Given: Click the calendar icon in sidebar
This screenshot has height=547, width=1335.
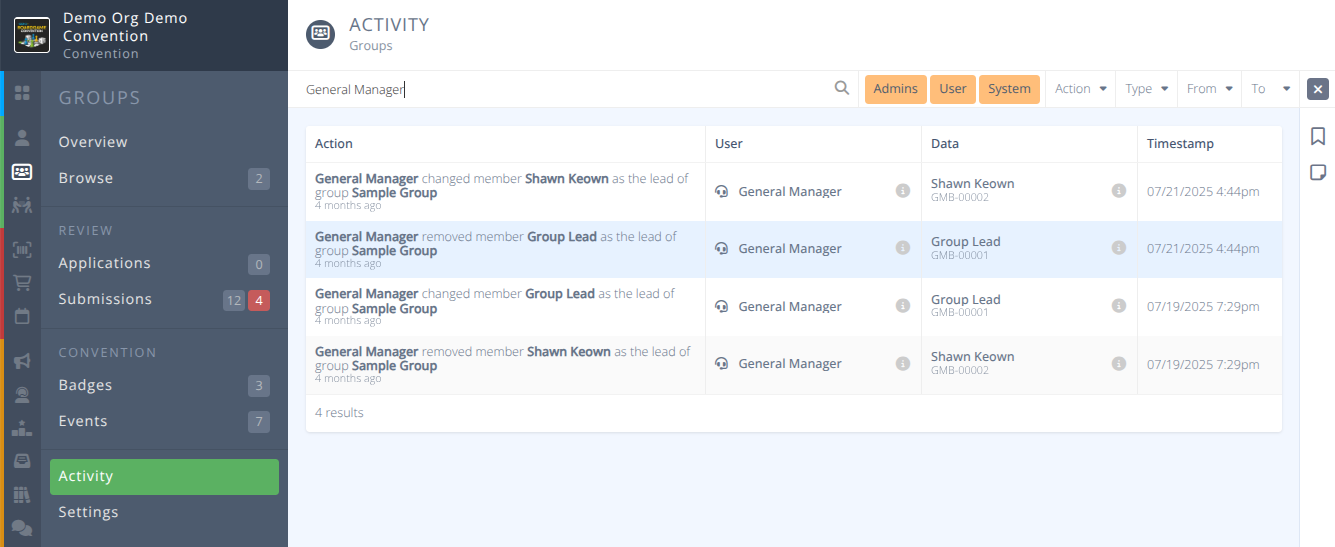Looking at the screenshot, I should (x=21, y=316).
